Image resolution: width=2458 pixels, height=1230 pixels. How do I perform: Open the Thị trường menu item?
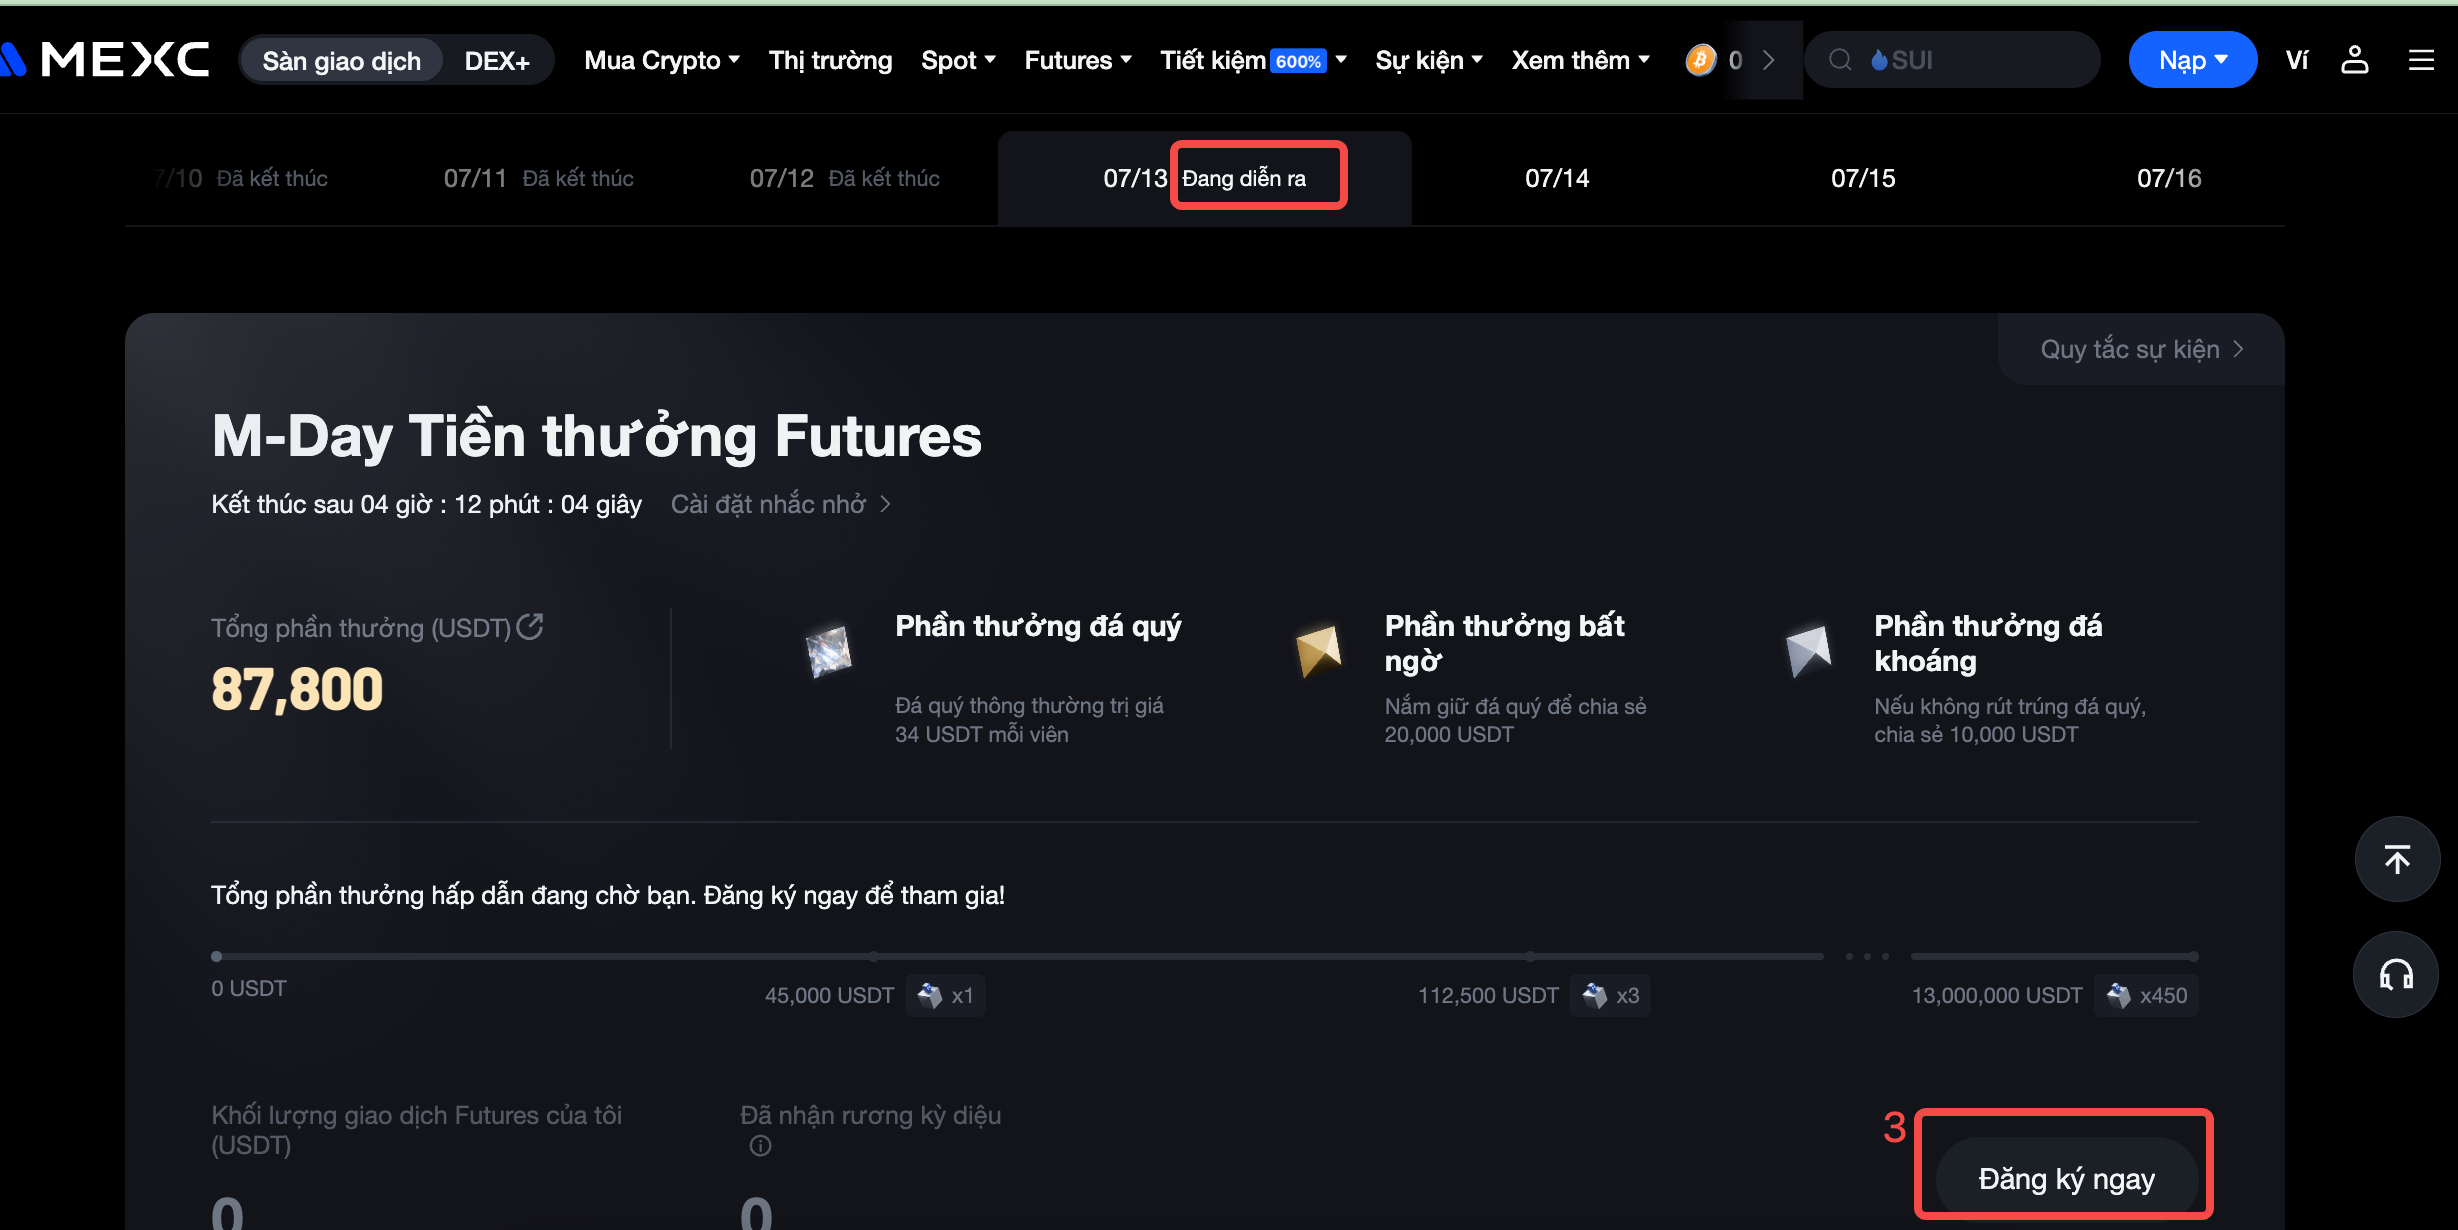830,60
